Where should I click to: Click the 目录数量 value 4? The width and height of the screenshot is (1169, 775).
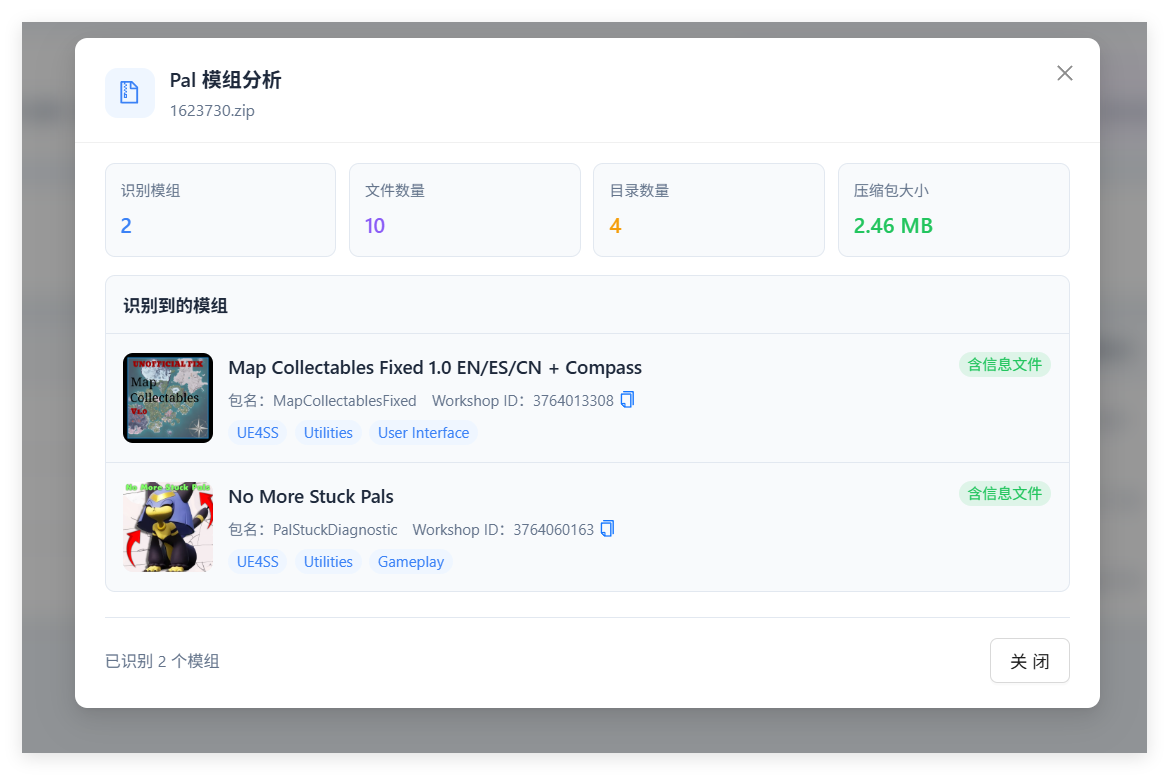coord(615,226)
